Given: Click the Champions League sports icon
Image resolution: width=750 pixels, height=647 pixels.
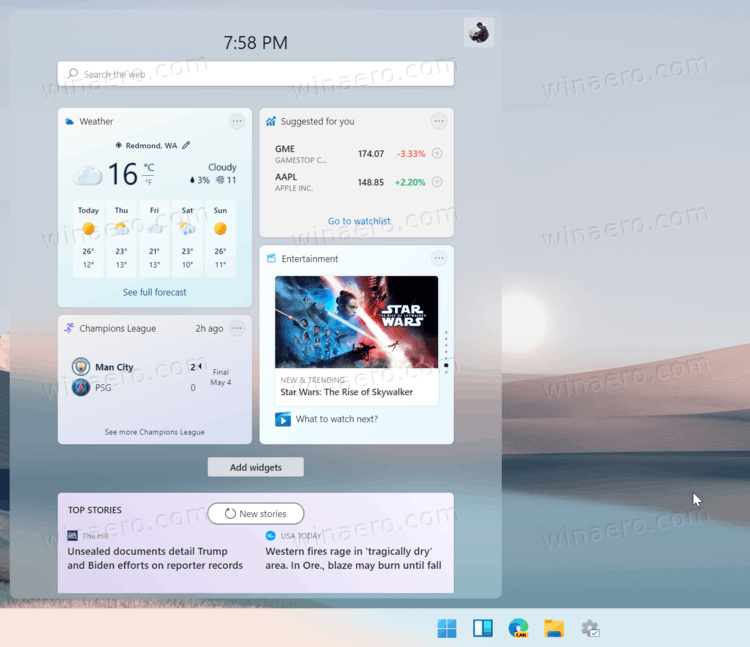Looking at the screenshot, I should coord(69,328).
